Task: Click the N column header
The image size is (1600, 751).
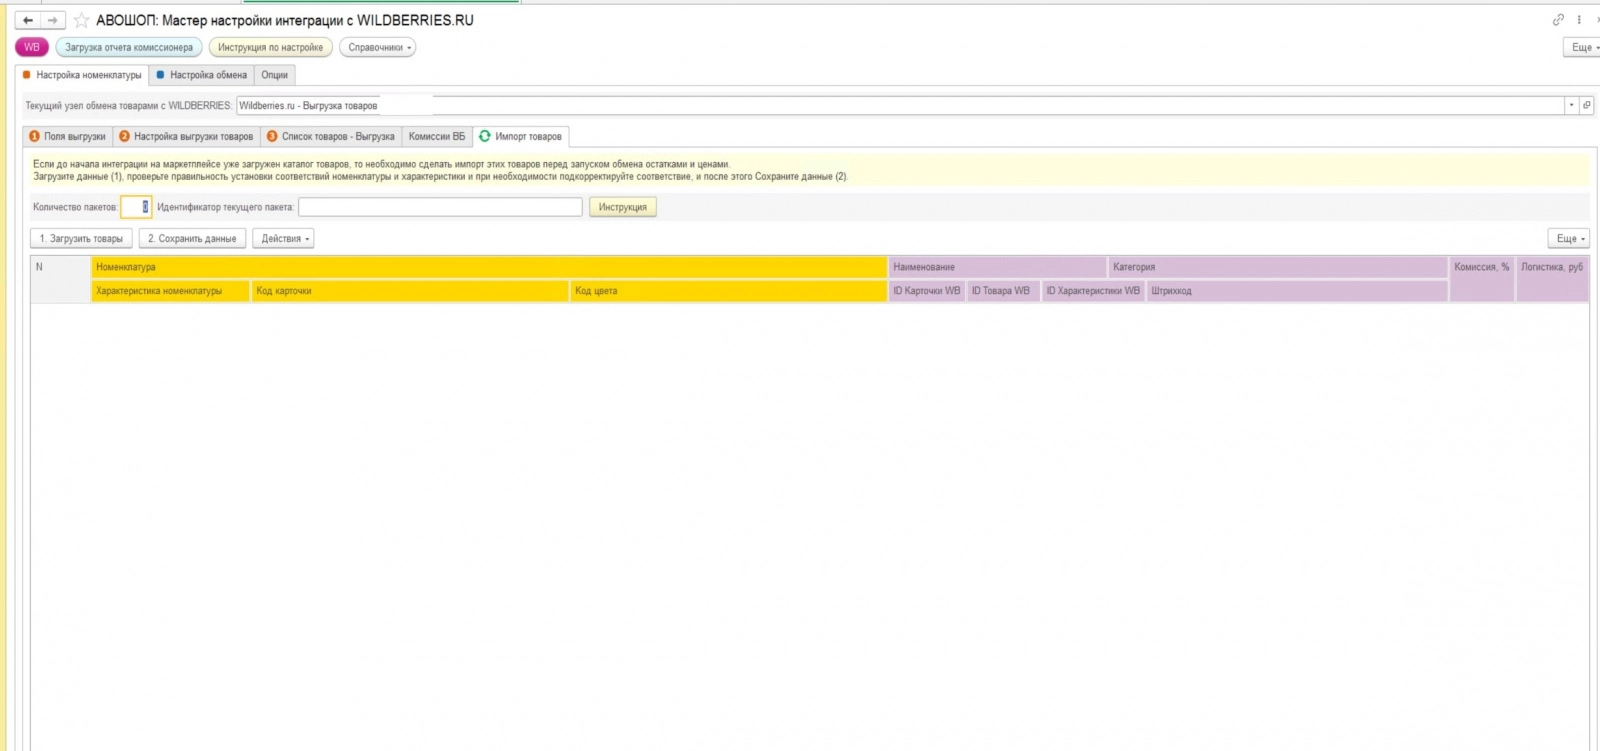Action: click(x=60, y=279)
